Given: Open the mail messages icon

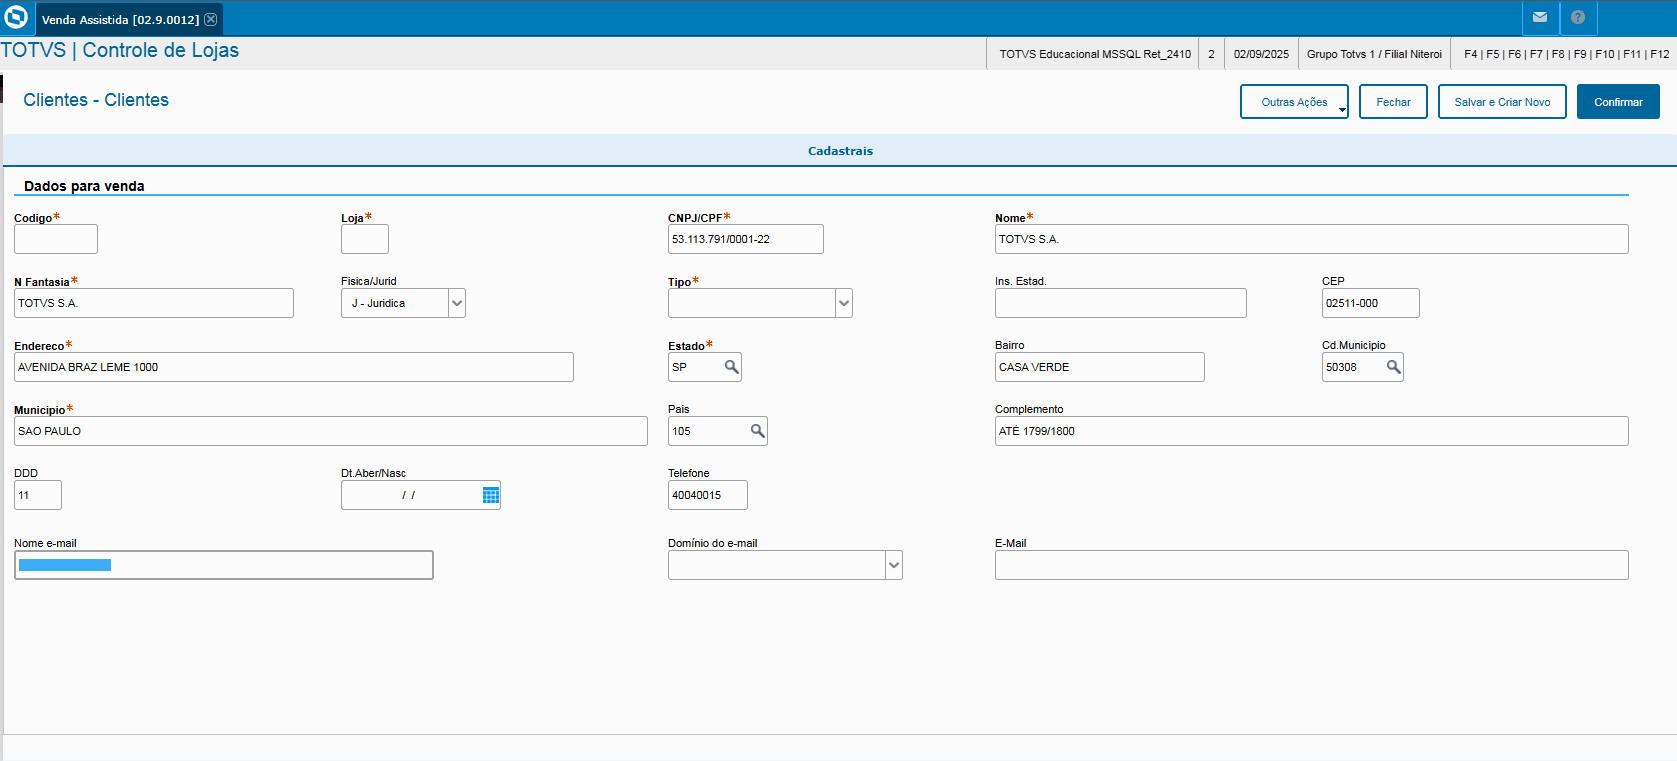Looking at the screenshot, I should point(1540,17).
